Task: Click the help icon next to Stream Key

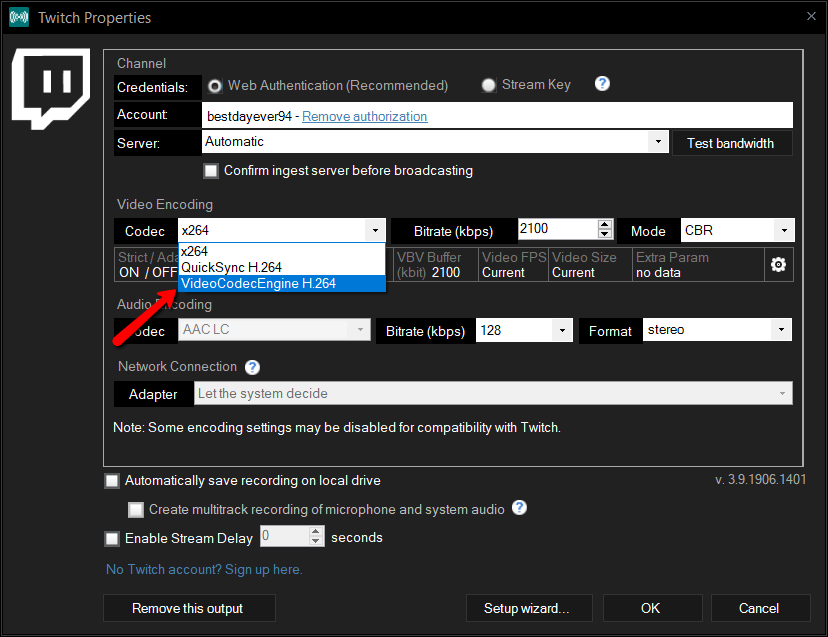Action: click(602, 83)
